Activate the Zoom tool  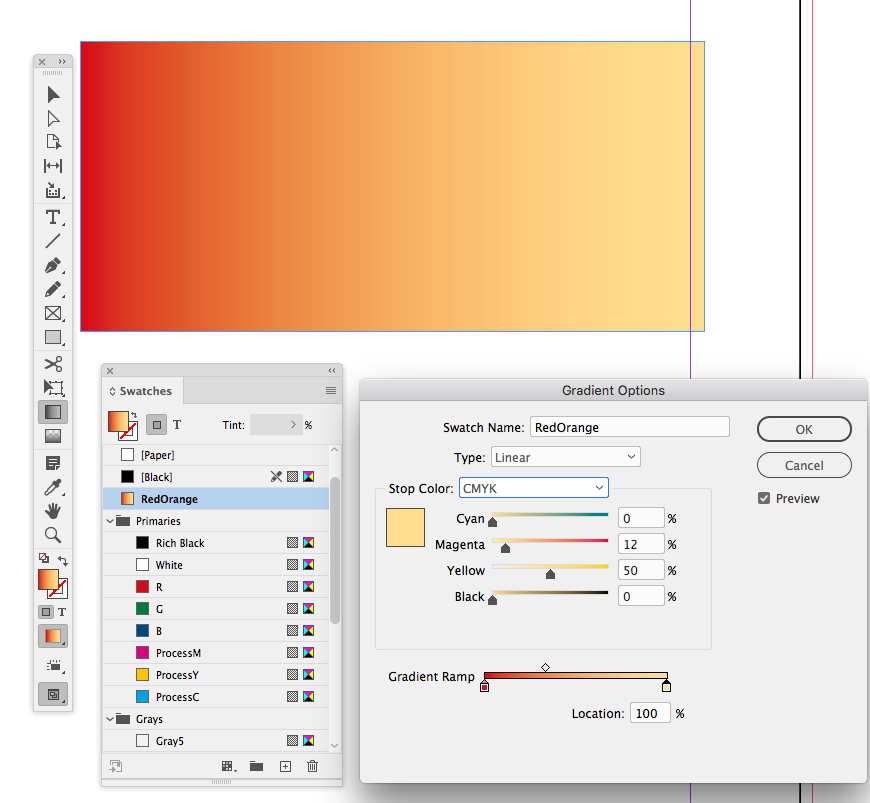pyautogui.click(x=53, y=535)
